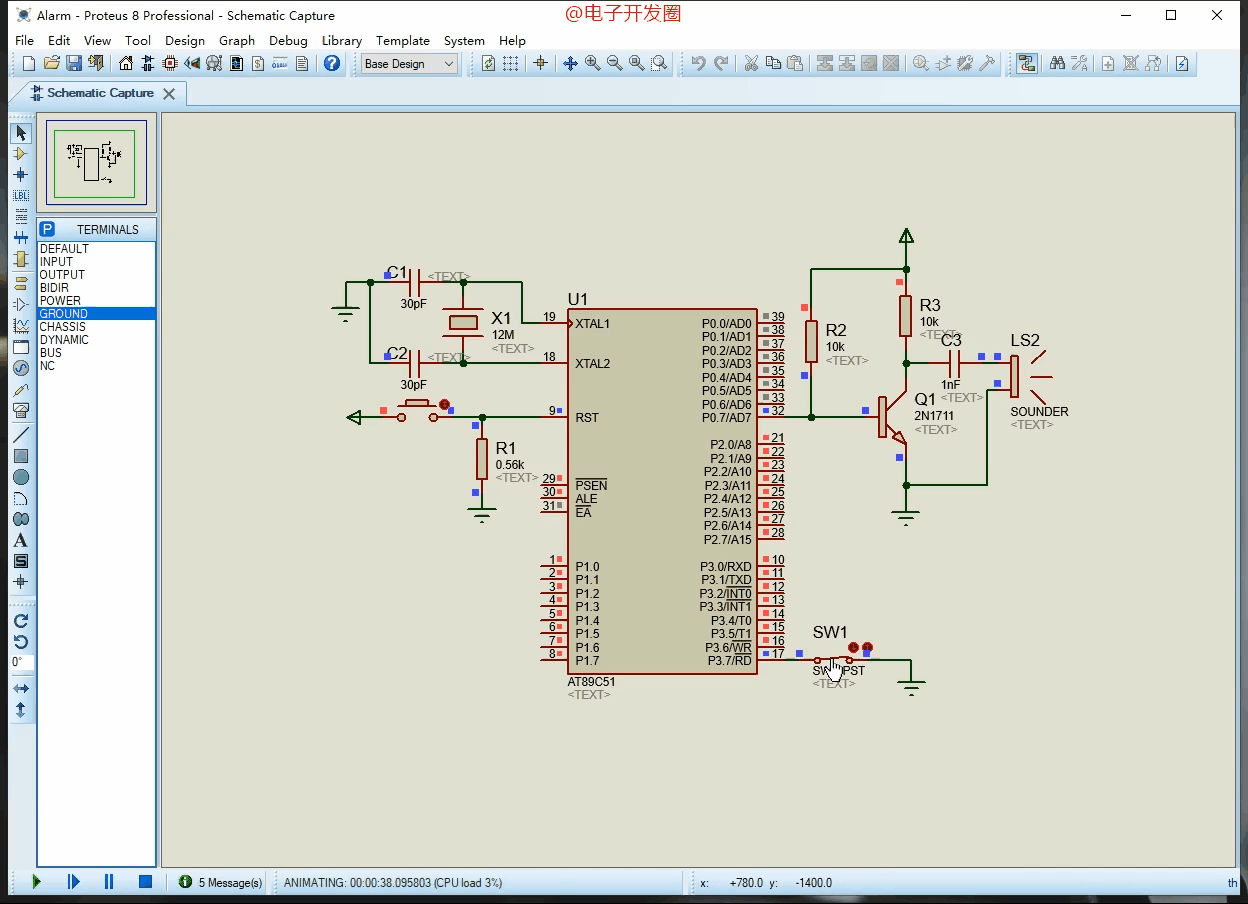Image resolution: width=1248 pixels, height=904 pixels.
Task: Choose the Text Script 'A' tool
Action: tap(20, 540)
